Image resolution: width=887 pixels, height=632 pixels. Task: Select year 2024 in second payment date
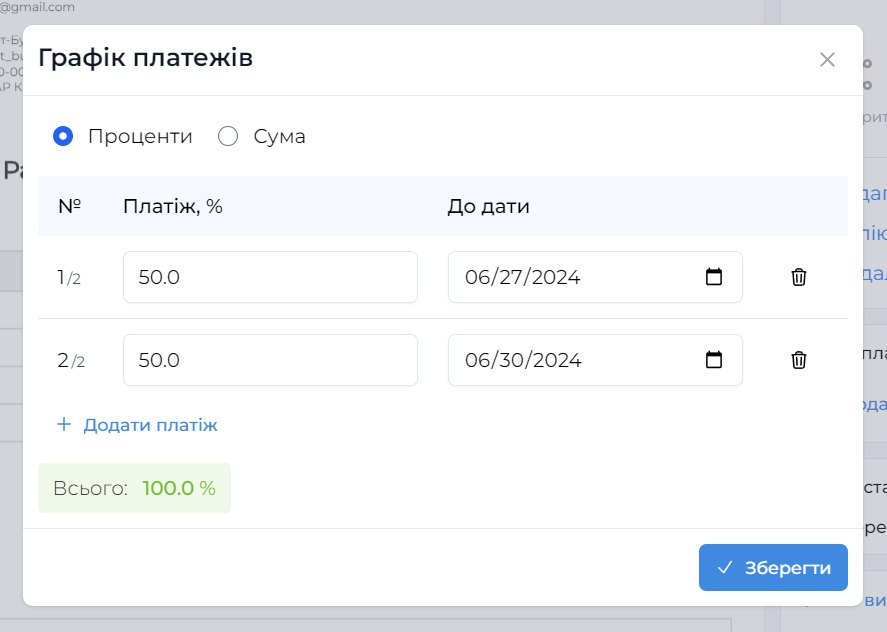point(556,360)
